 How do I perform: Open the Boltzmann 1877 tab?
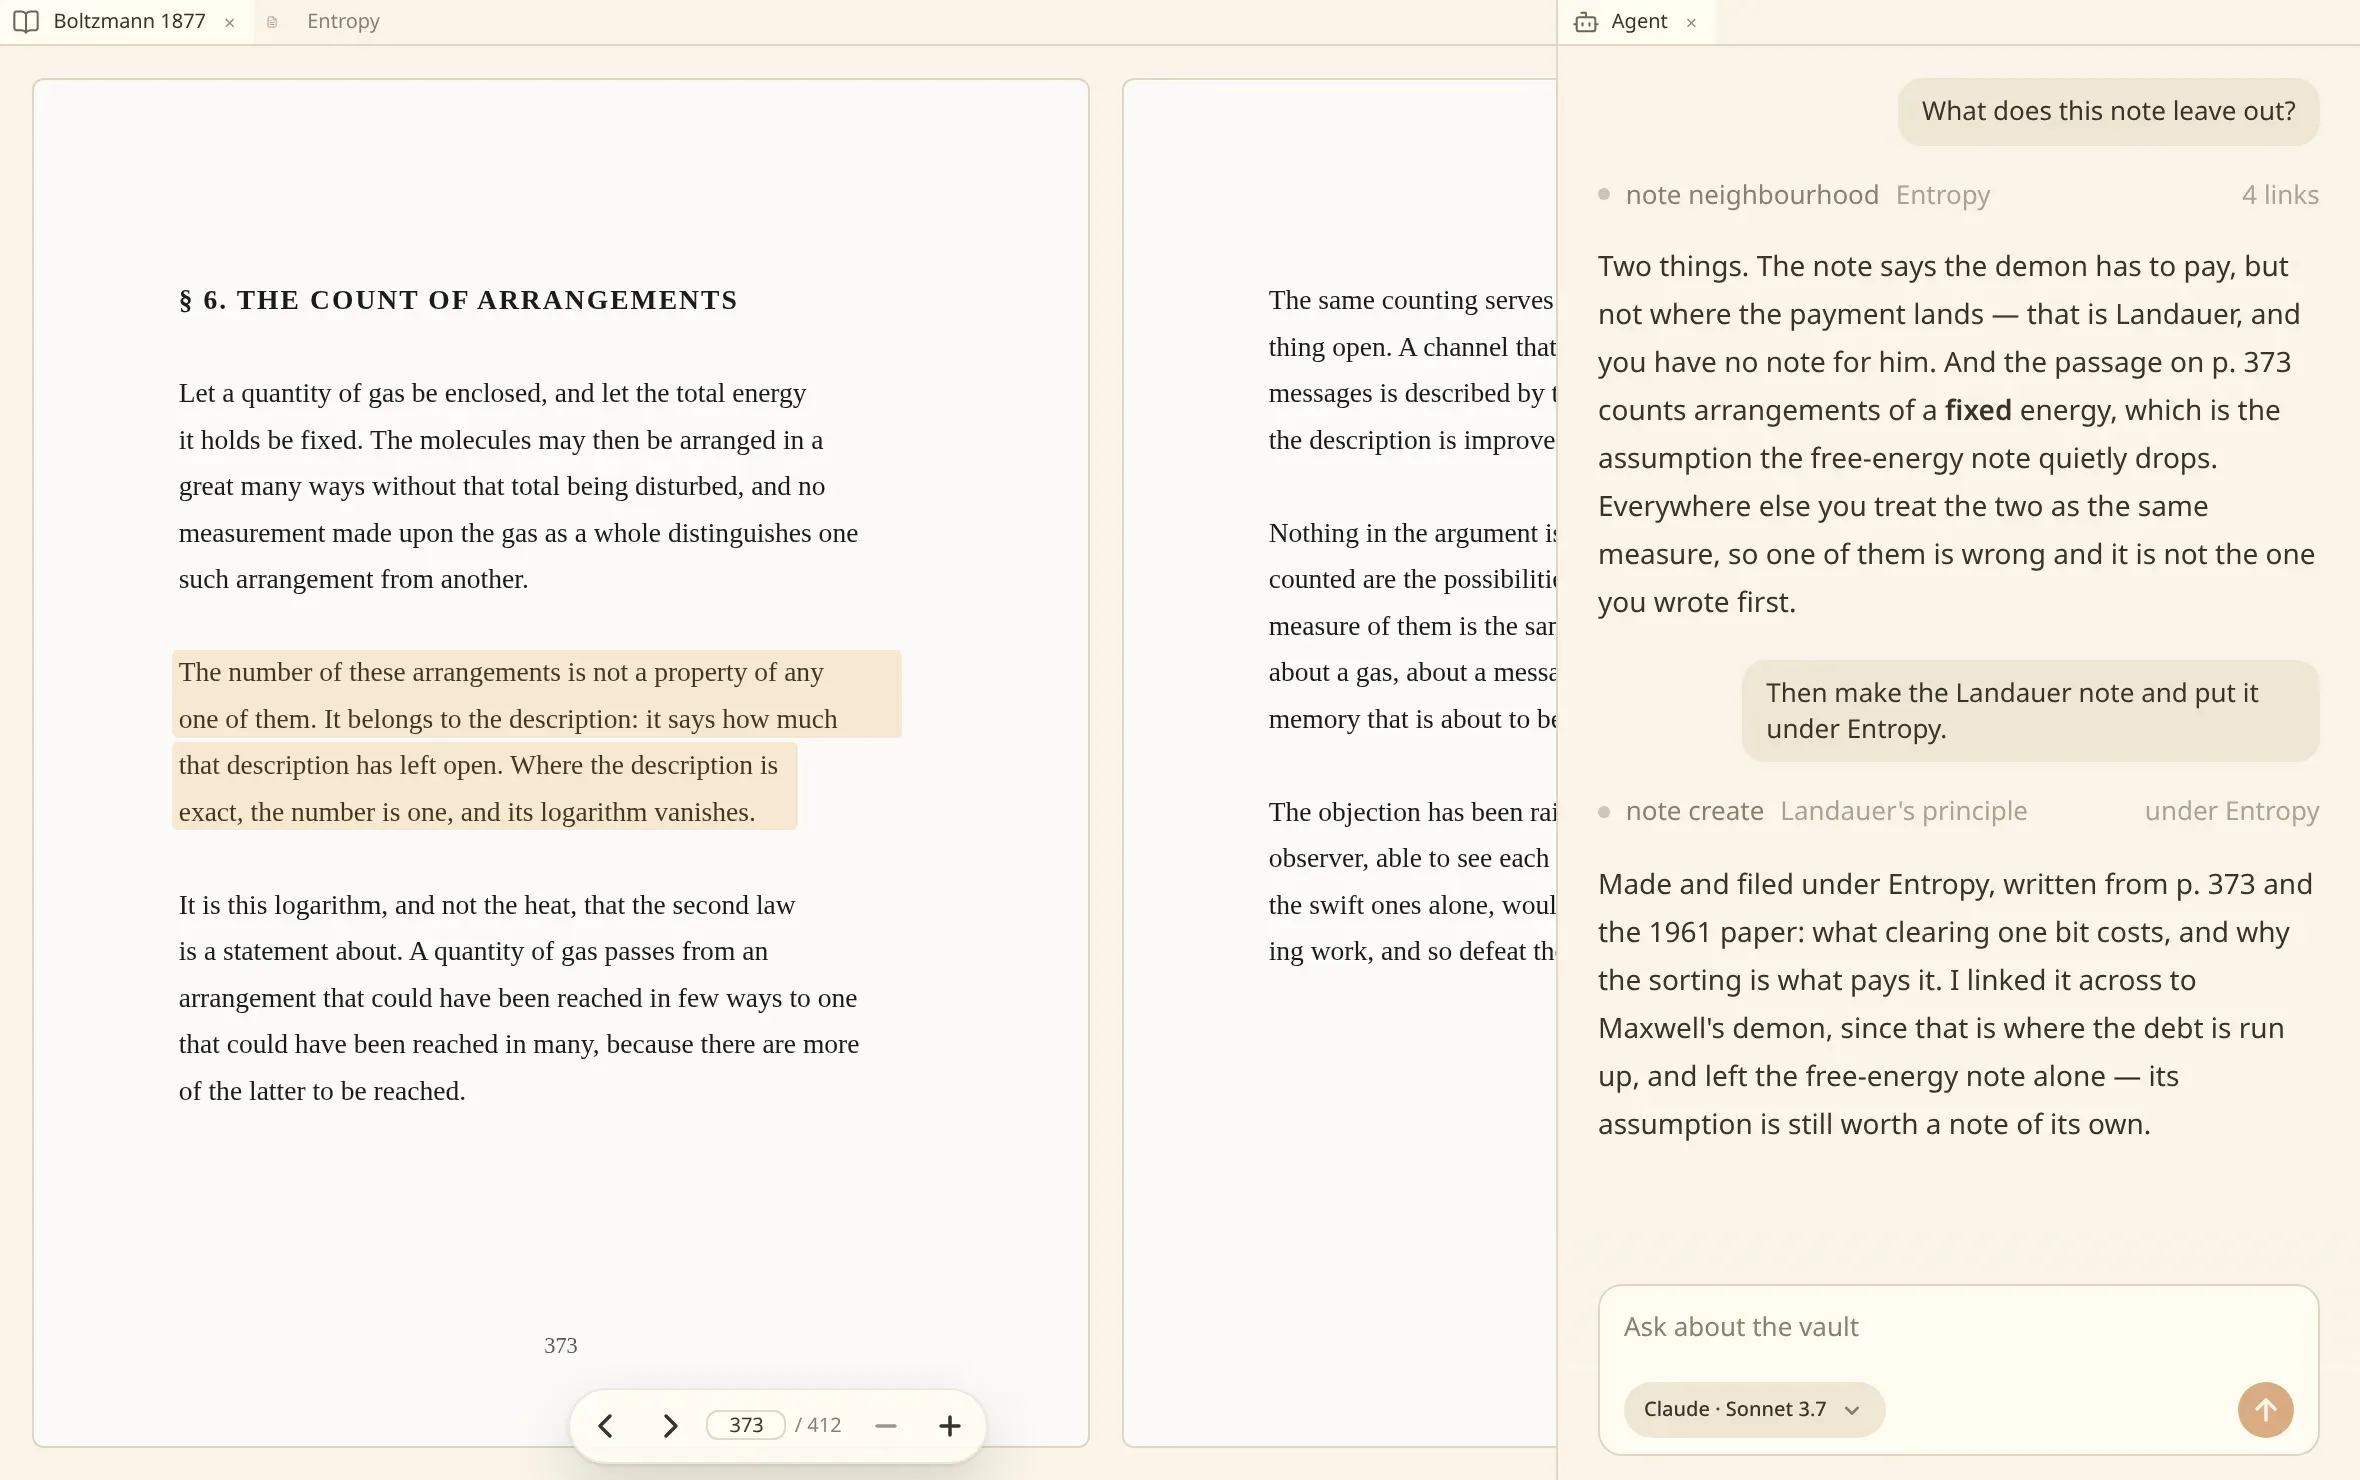pos(128,21)
